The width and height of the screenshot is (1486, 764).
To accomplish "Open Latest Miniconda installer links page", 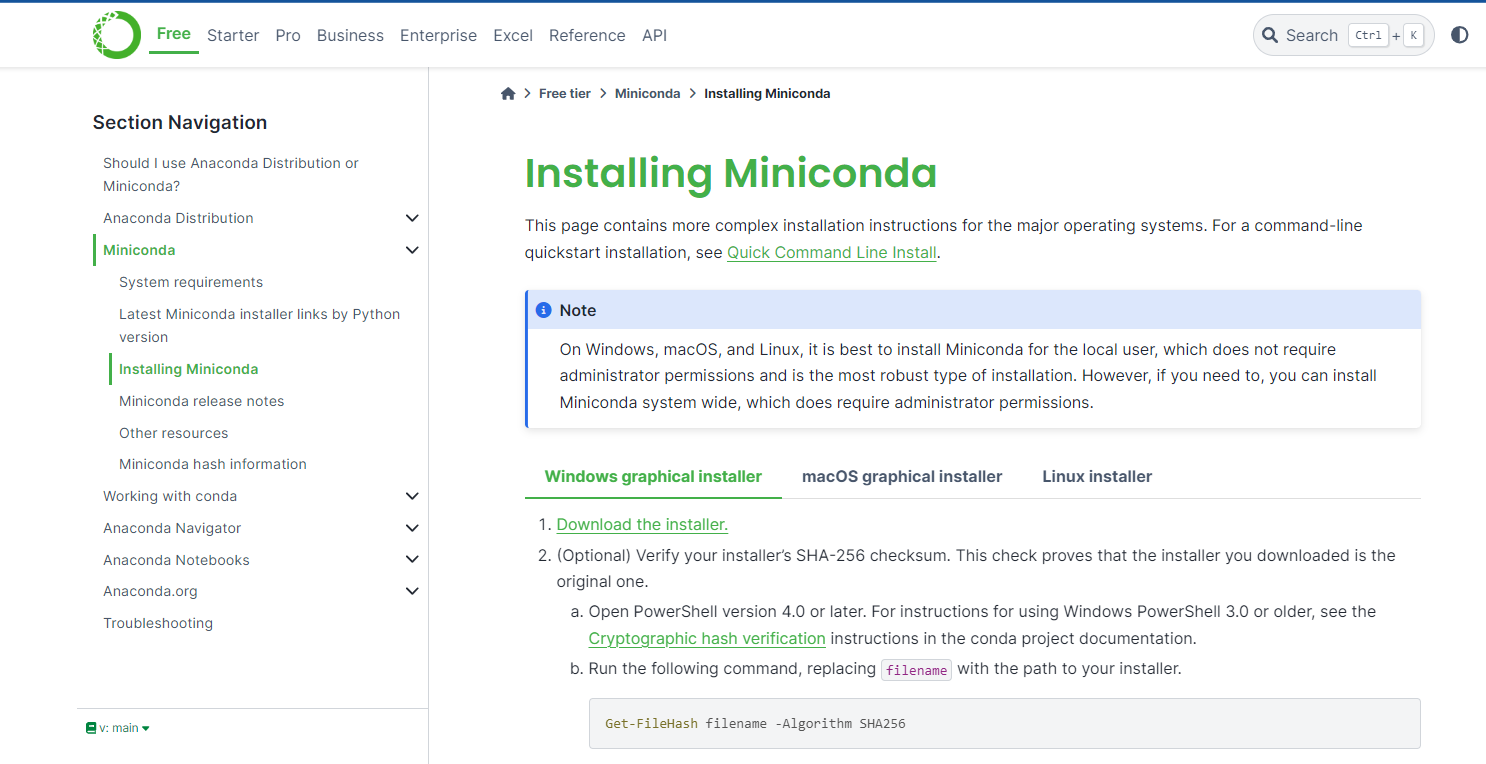I will [x=259, y=325].
